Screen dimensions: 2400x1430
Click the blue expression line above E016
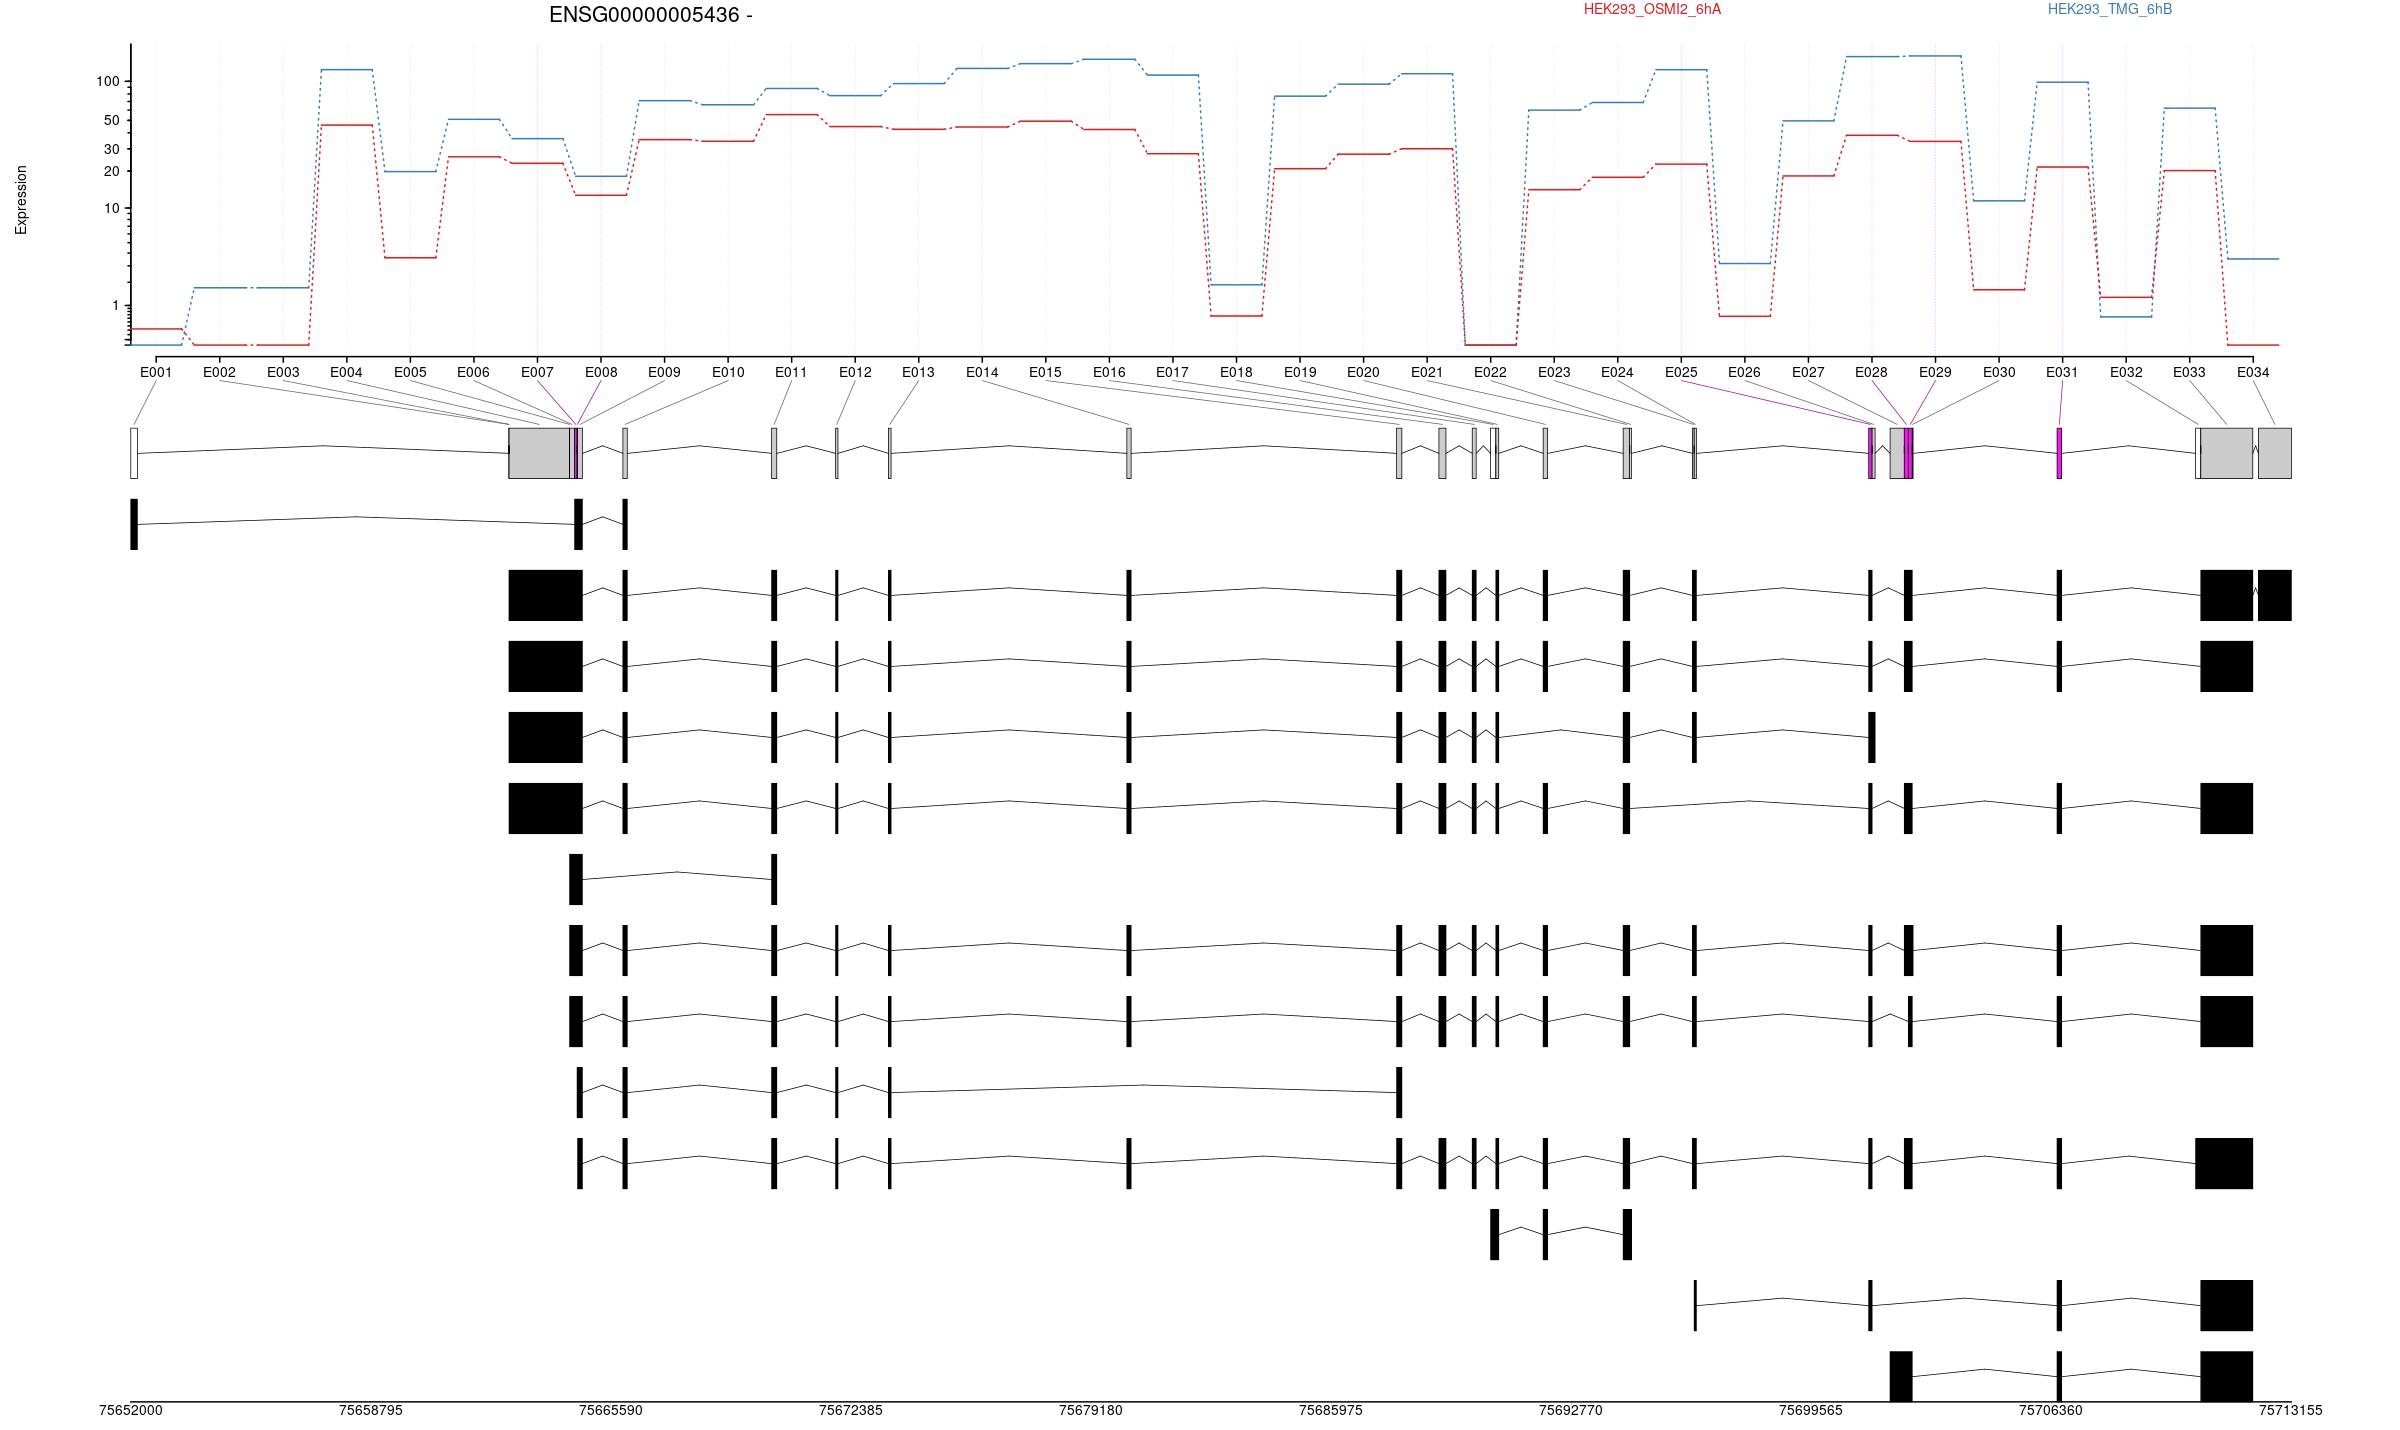[1109, 59]
